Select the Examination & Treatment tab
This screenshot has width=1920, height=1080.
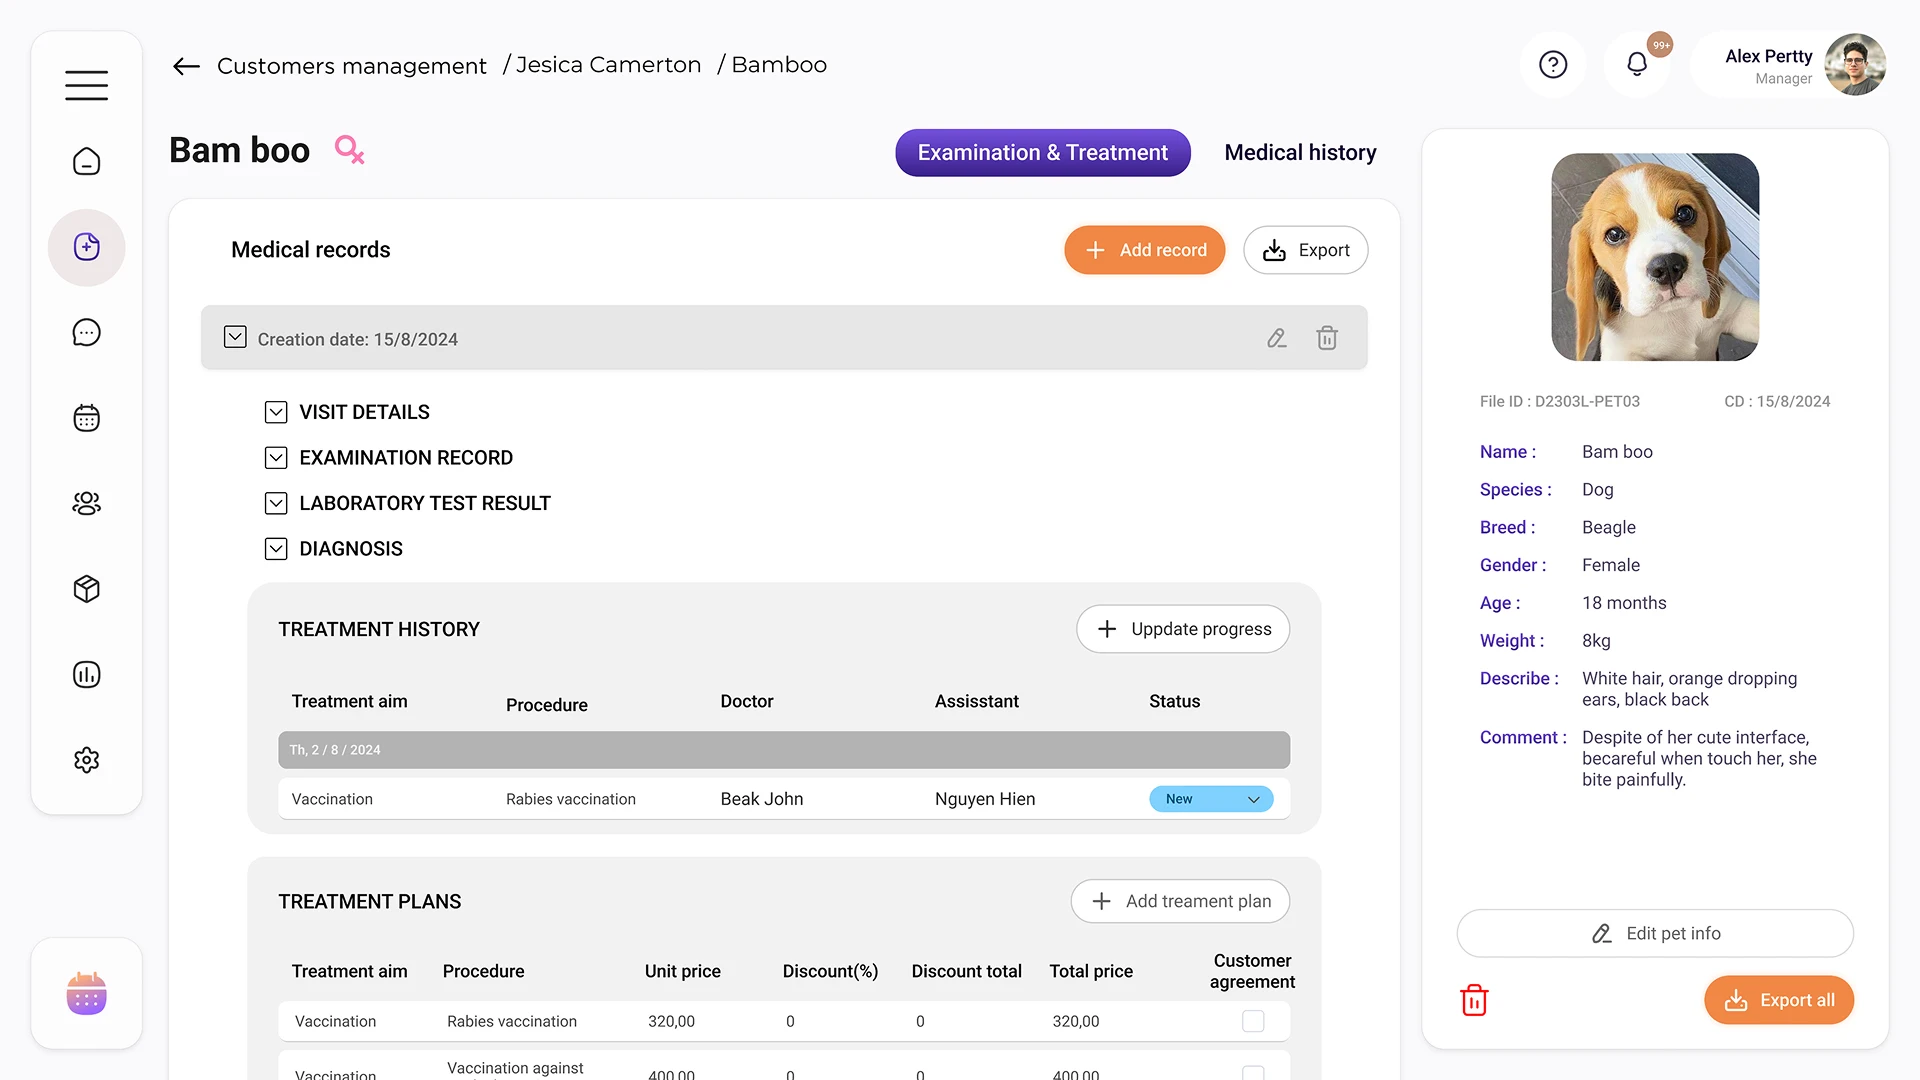[x=1042, y=152]
